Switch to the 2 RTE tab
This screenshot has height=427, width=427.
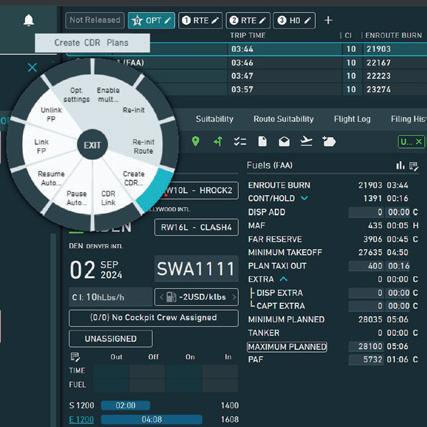tap(248, 21)
